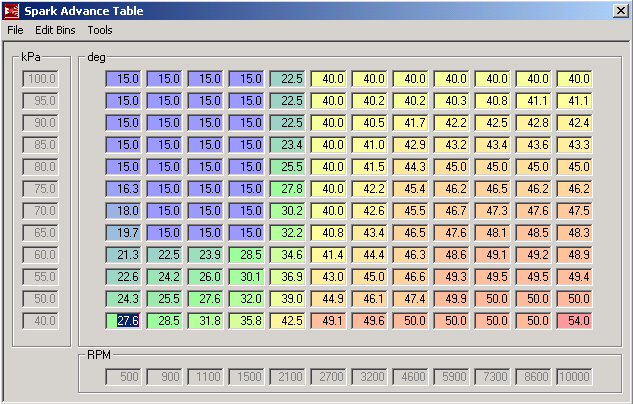This screenshot has width=633, height=404.
Task: Select the spark cell with value 16.3
Action: tap(123, 188)
